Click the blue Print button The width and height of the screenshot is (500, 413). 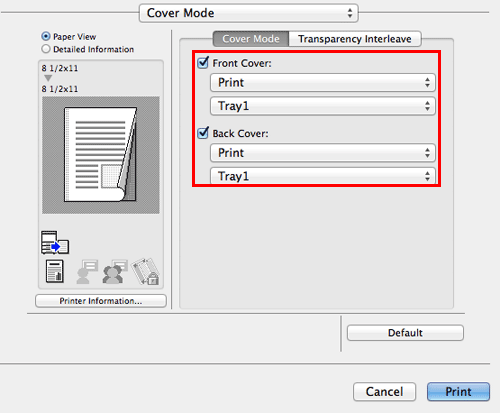[458, 391]
